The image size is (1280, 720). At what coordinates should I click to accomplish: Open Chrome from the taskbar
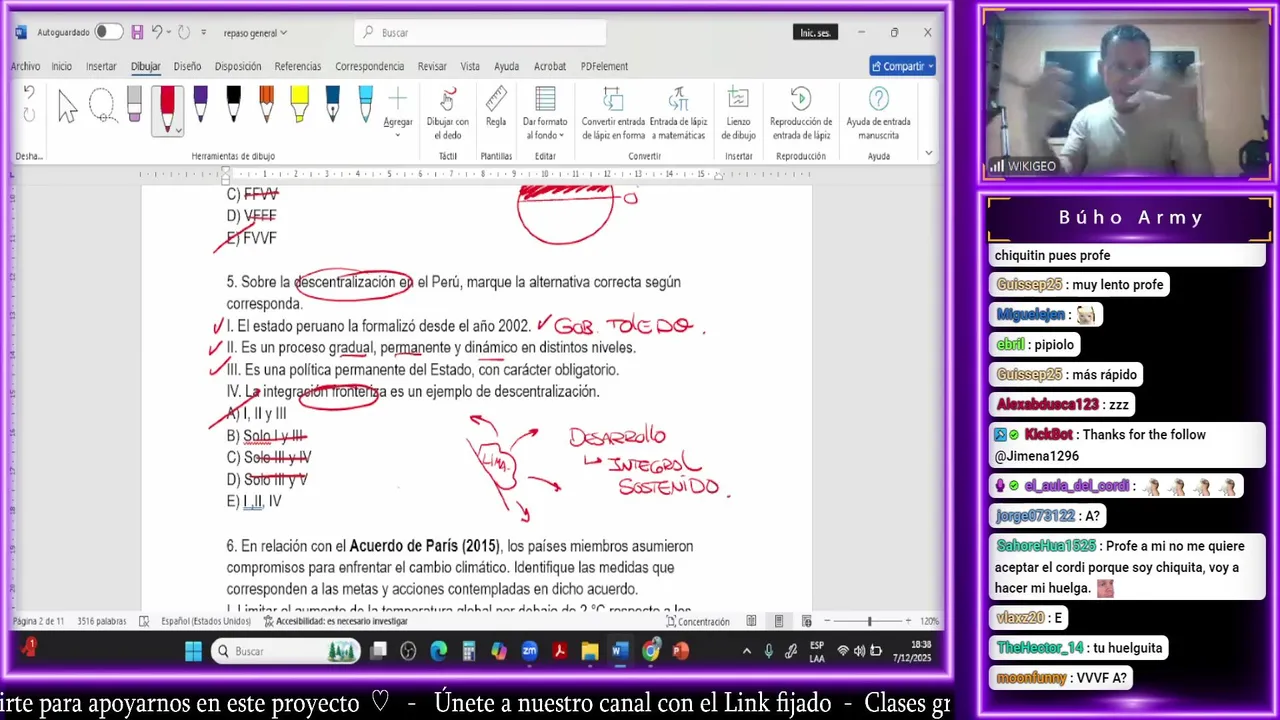(651, 651)
